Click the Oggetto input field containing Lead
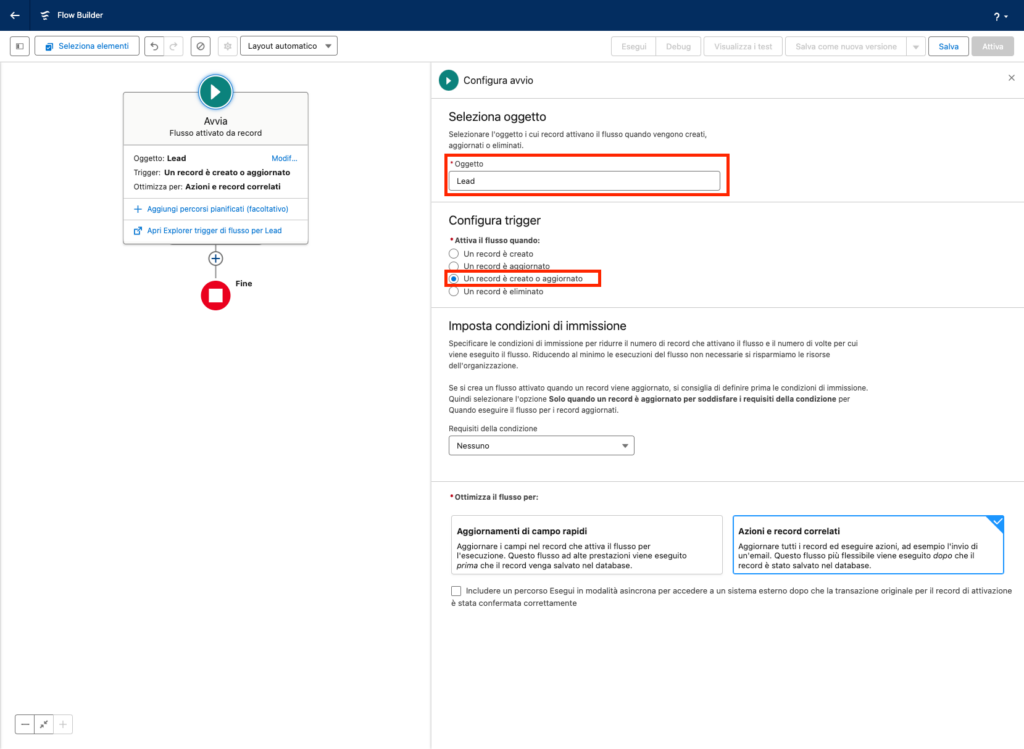 pyautogui.click(x=584, y=181)
